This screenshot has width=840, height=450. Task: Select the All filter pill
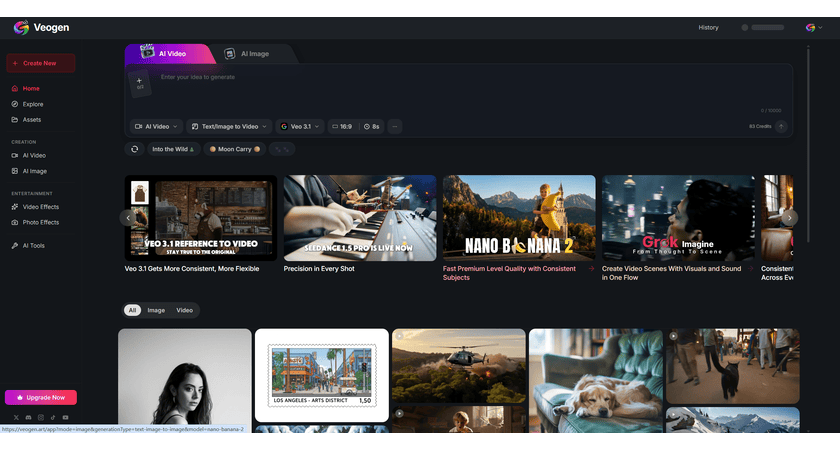(x=132, y=310)
